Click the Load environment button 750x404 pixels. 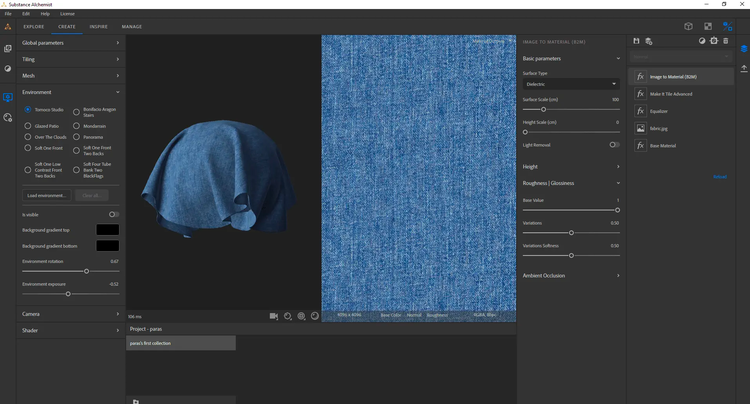[47, 196]
